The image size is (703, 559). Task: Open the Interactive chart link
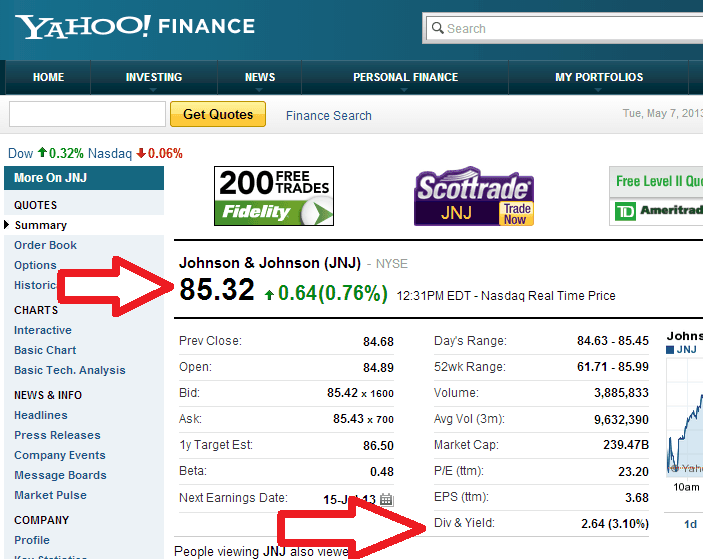(43, 330)
